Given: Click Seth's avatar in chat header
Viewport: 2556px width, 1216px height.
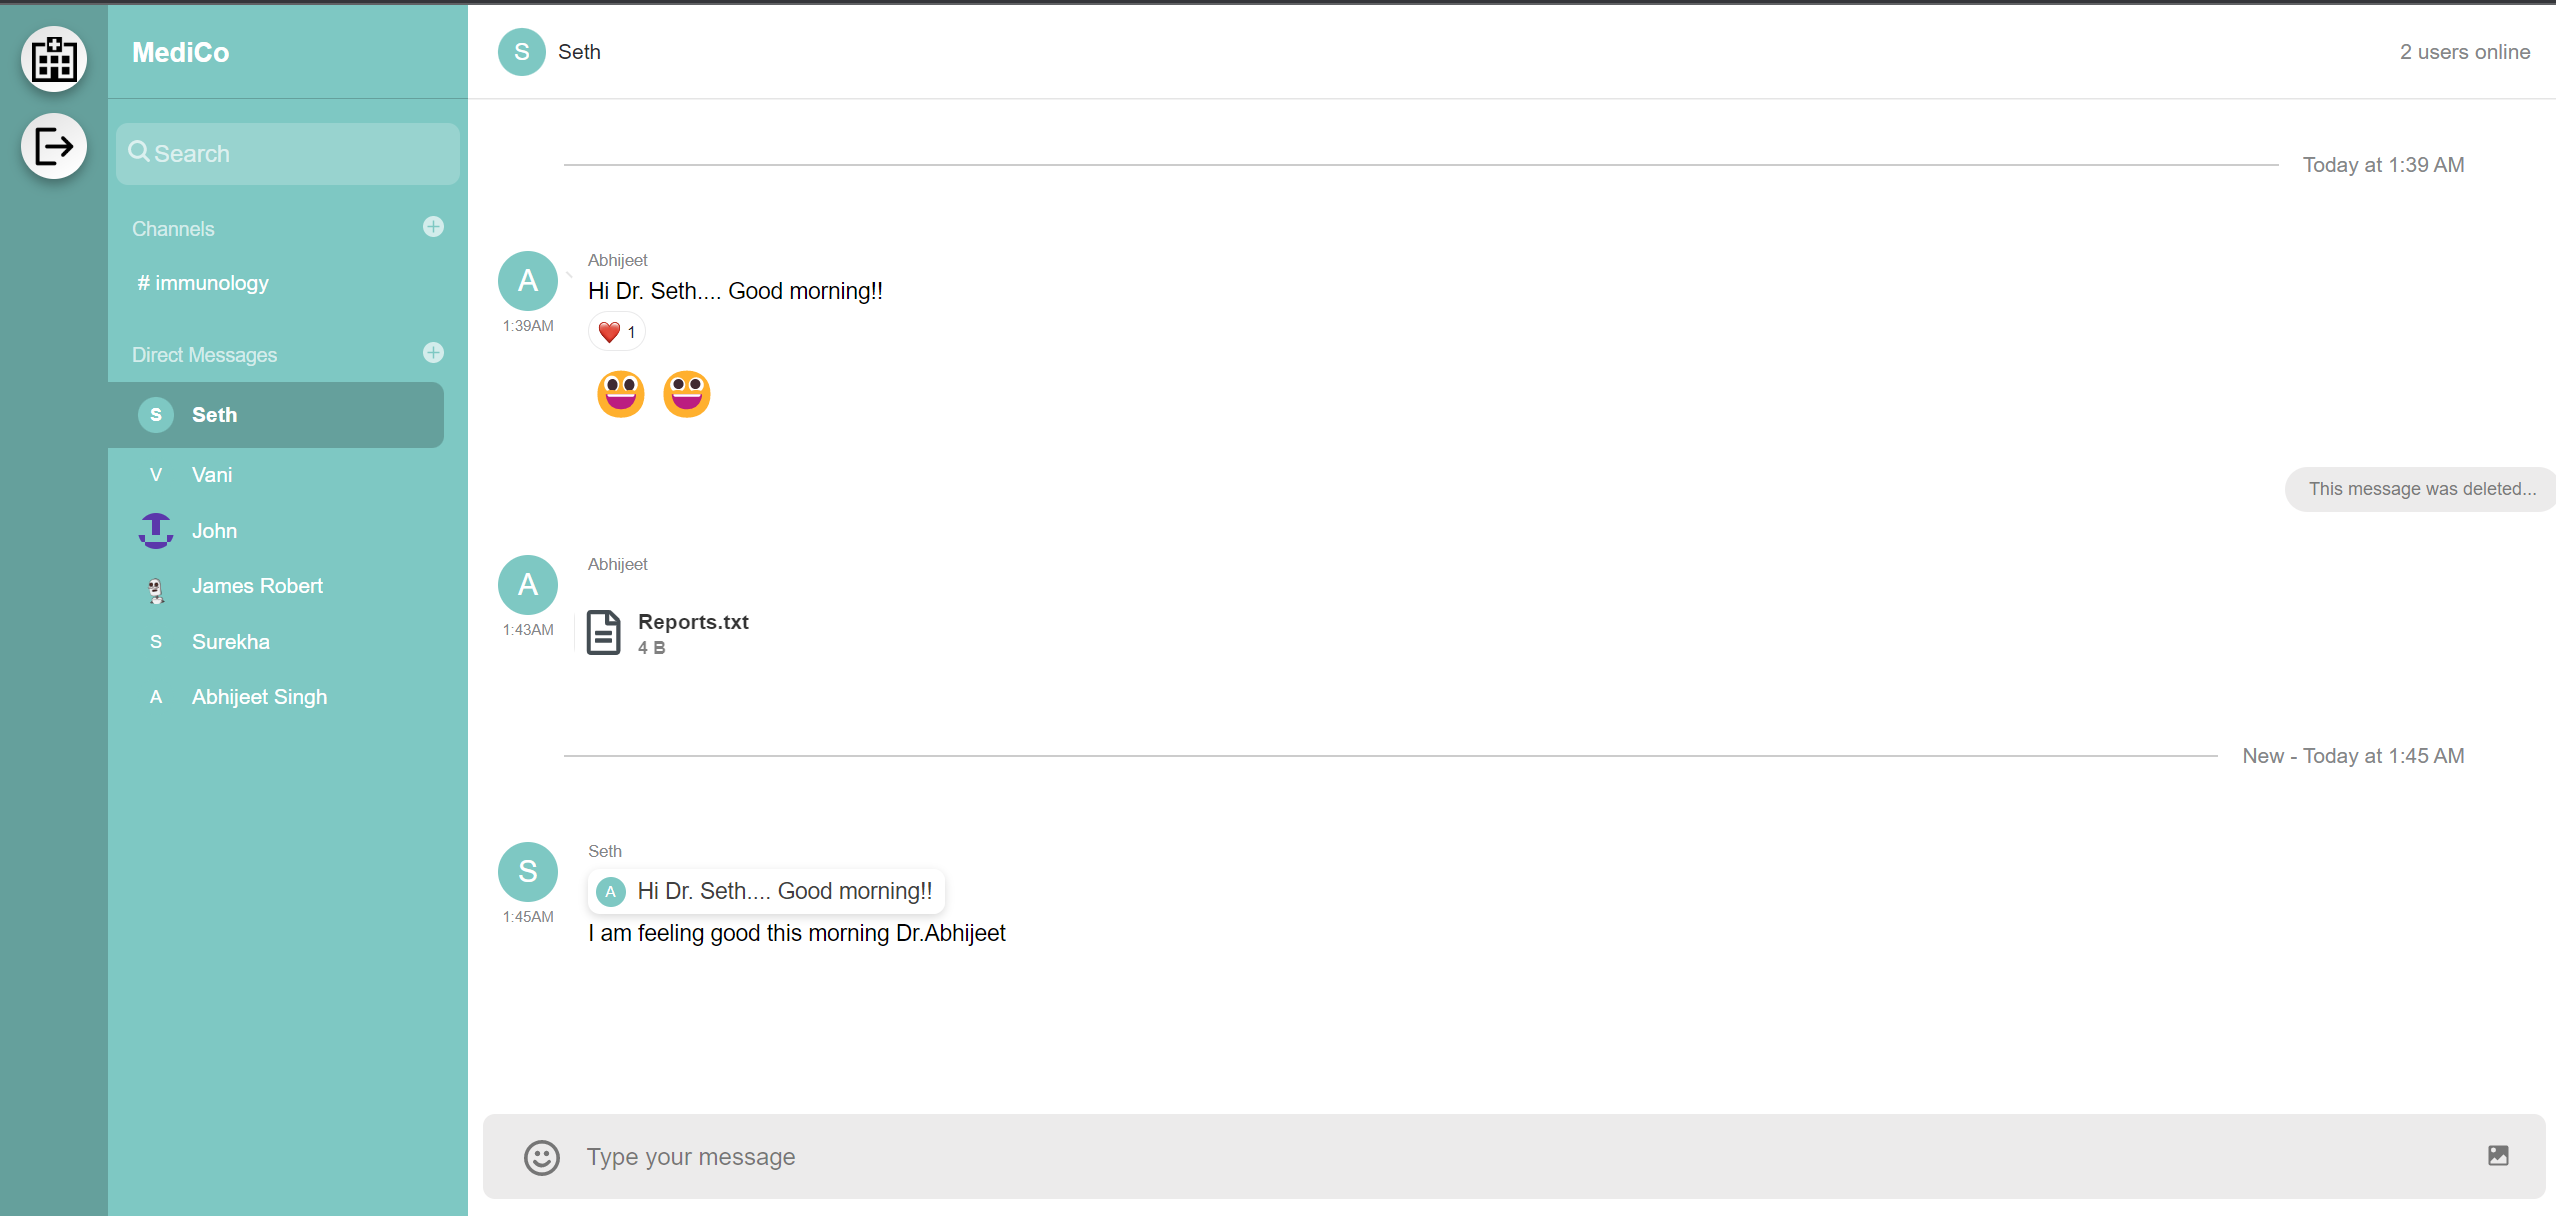Looking at the screenshot, I should tap(521, 52).
